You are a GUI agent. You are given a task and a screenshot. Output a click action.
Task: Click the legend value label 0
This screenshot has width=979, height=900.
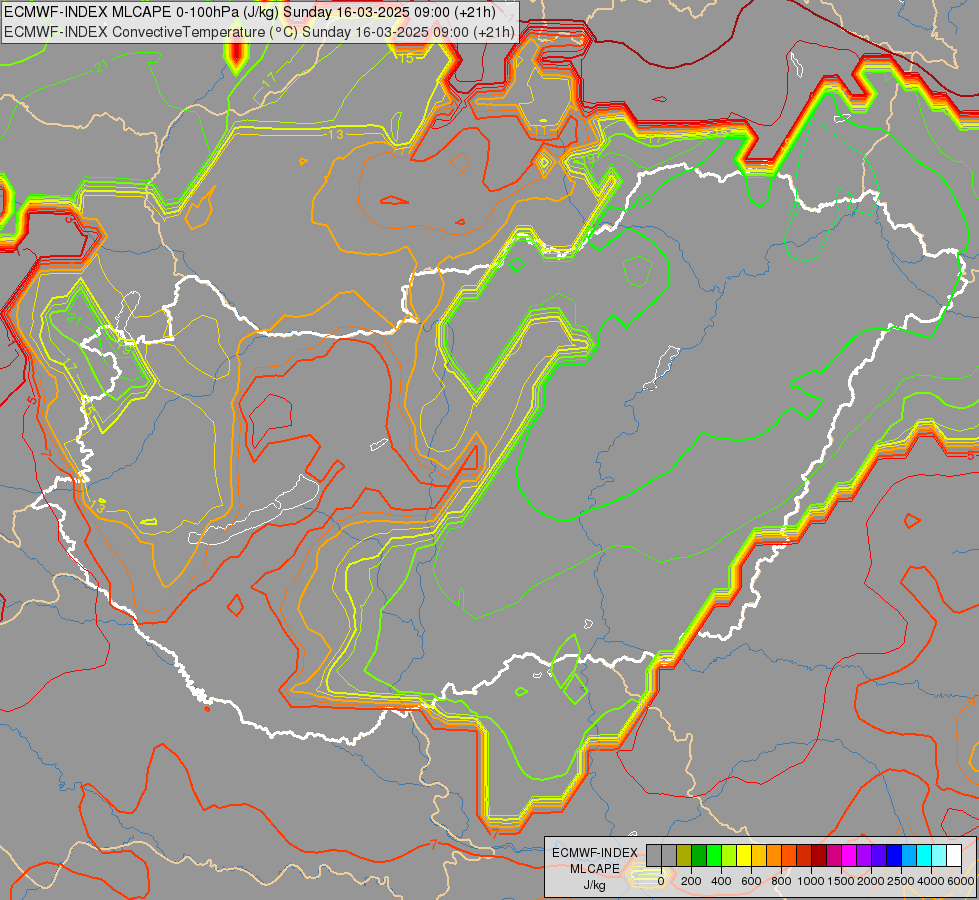tap(661, 881)
